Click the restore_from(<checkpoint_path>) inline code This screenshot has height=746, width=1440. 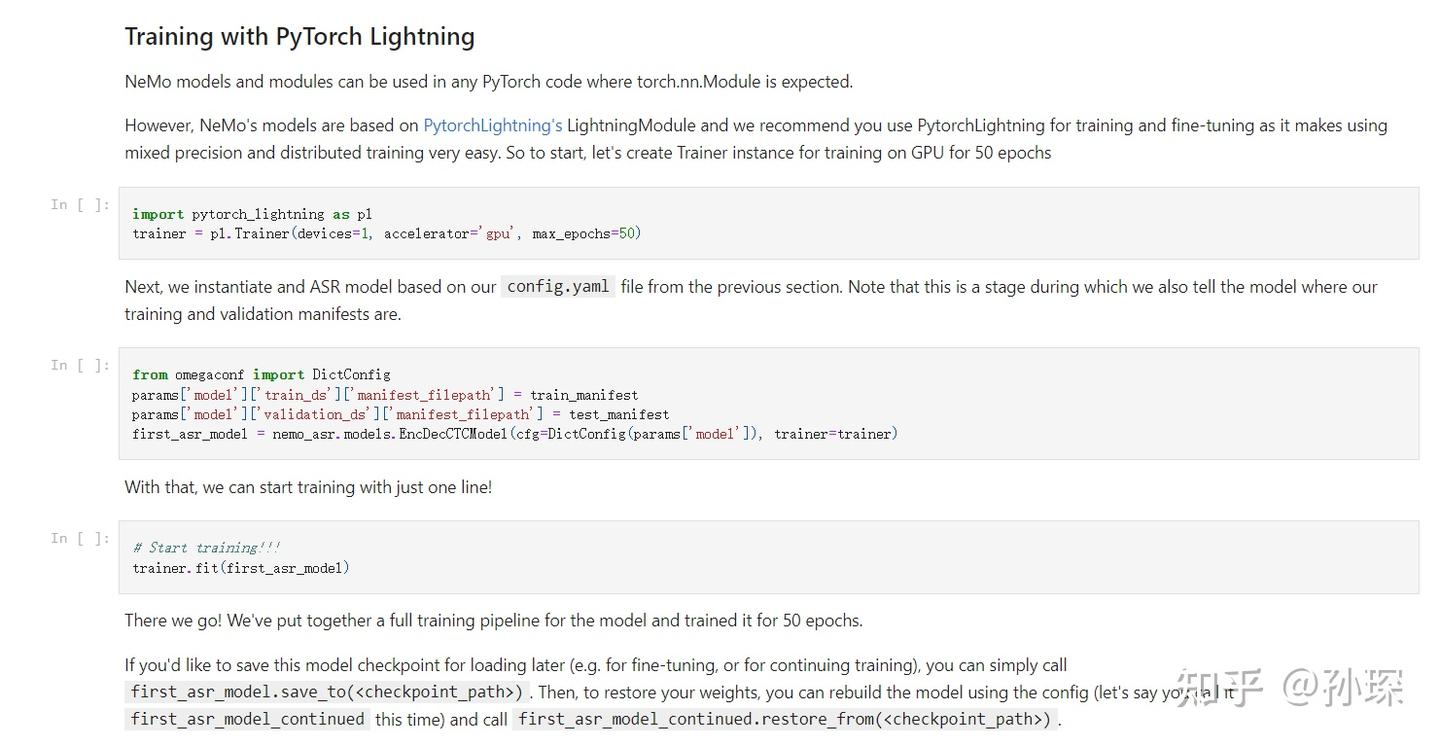[x=784, y=719]
